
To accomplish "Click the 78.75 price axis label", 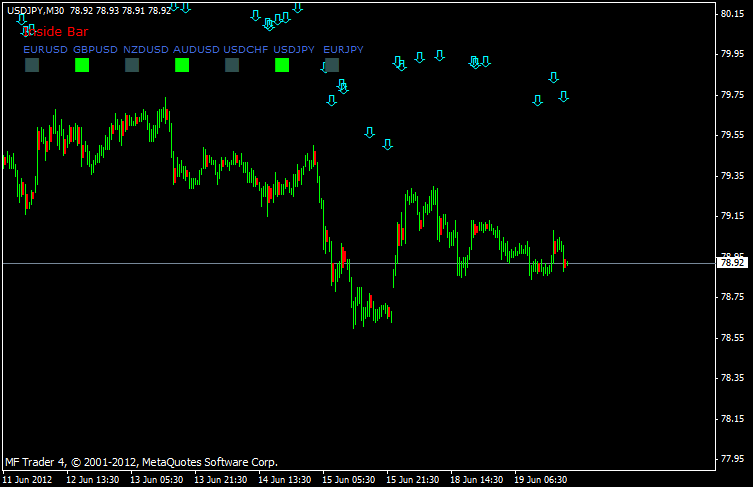I will 732,297.
